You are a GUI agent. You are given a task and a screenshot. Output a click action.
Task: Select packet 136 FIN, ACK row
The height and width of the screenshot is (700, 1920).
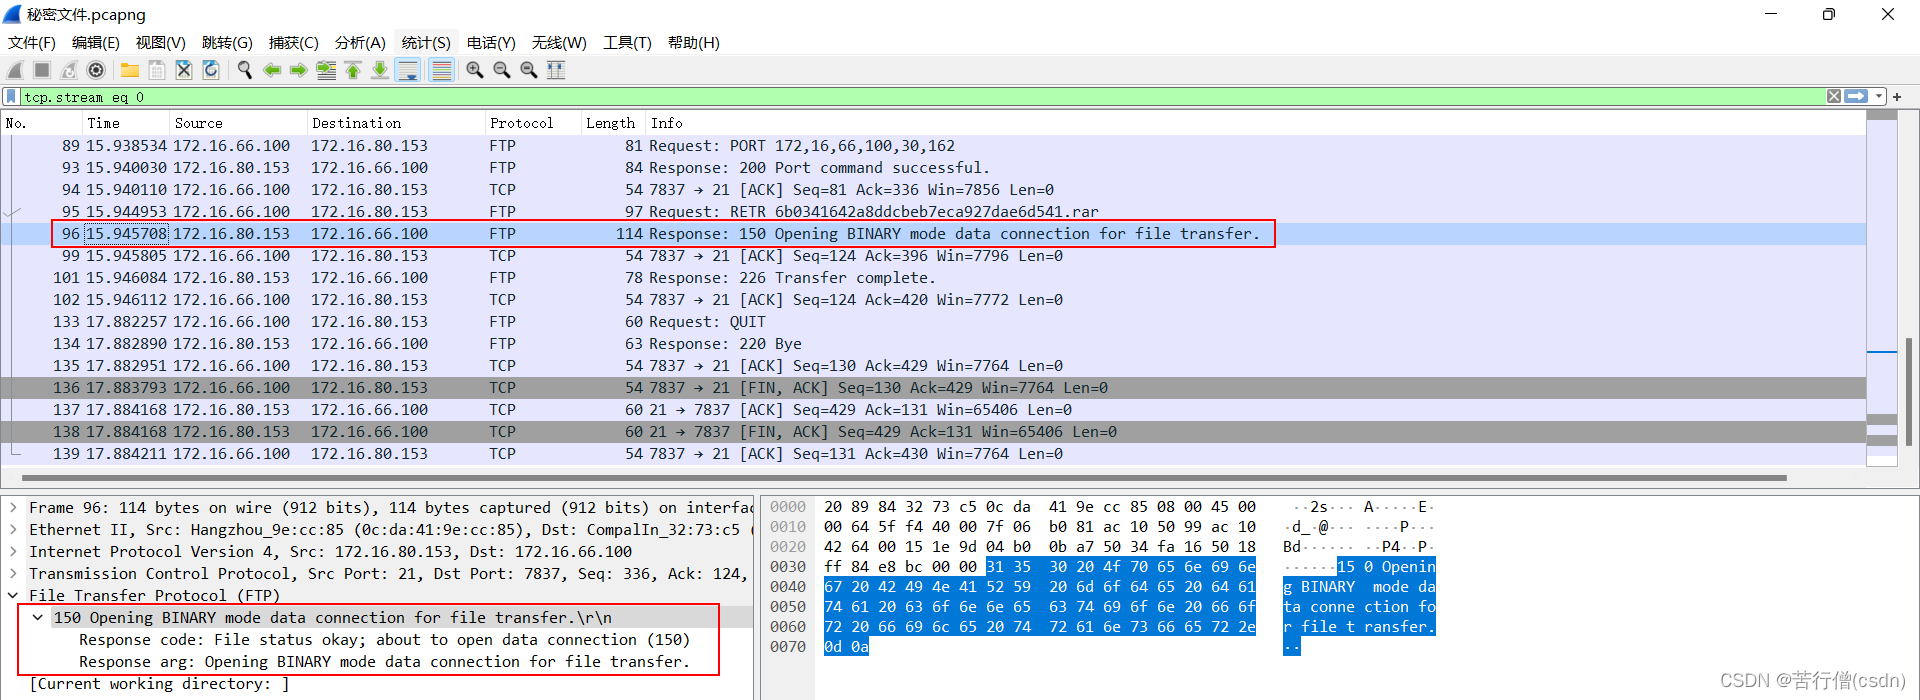click(933, 388)
